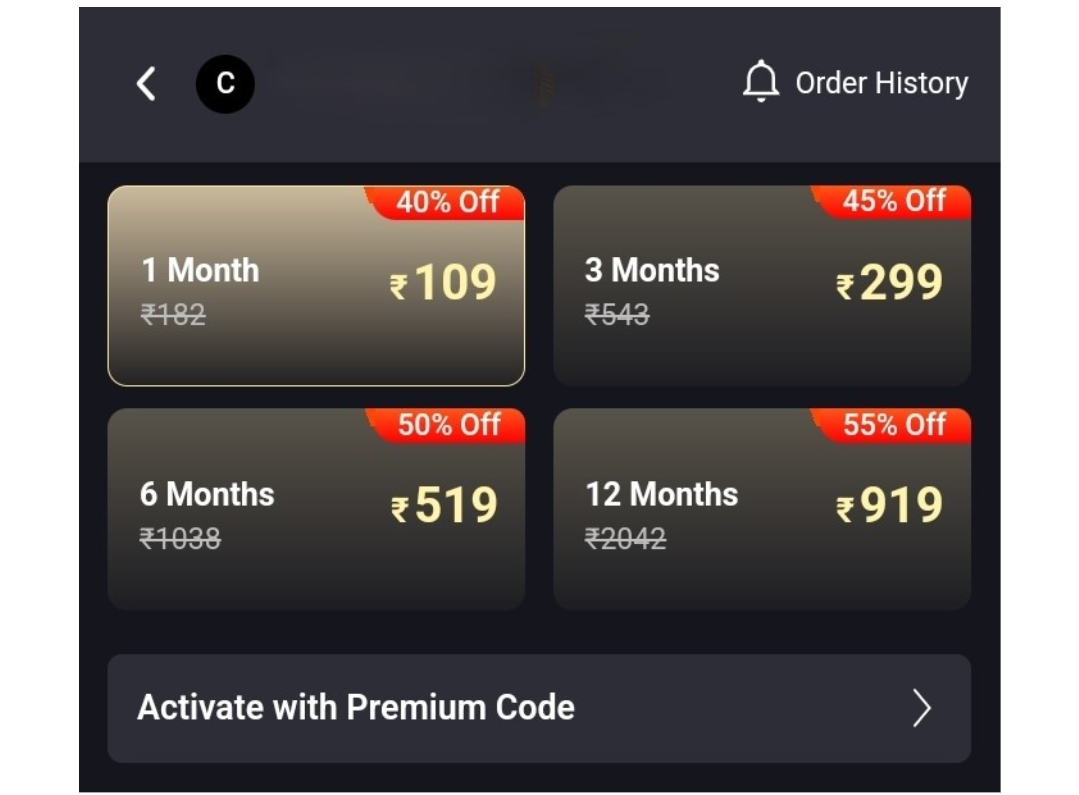Click the struck-through ₹2042 original price
Screen dimensions: 1079x795
(625, 539)
